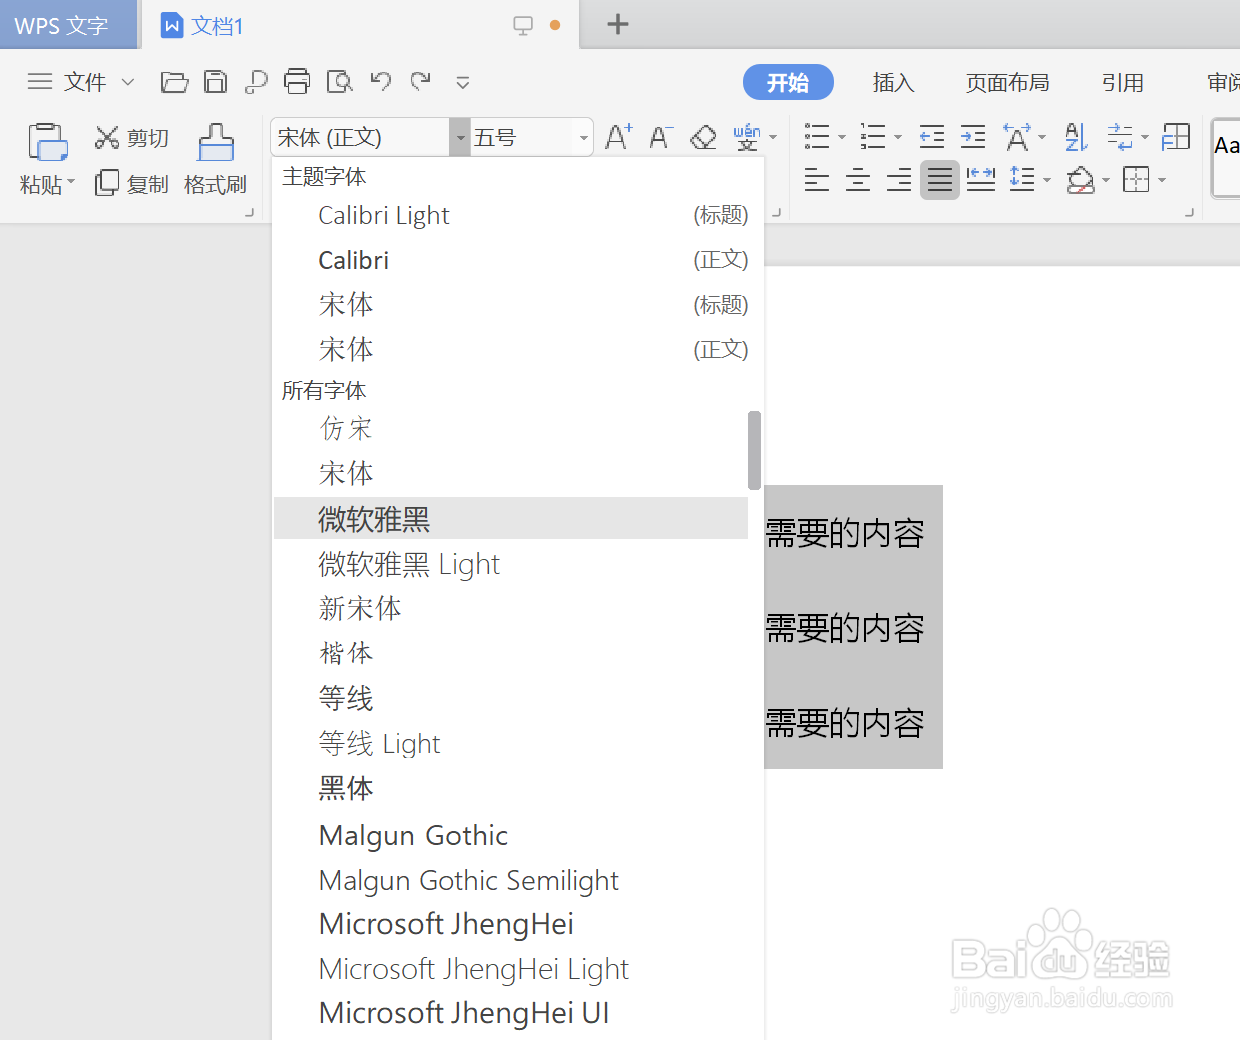The image size is (1240, 1040).
Task: Toggle bulleted list formatting
Action: click(817, 136)
